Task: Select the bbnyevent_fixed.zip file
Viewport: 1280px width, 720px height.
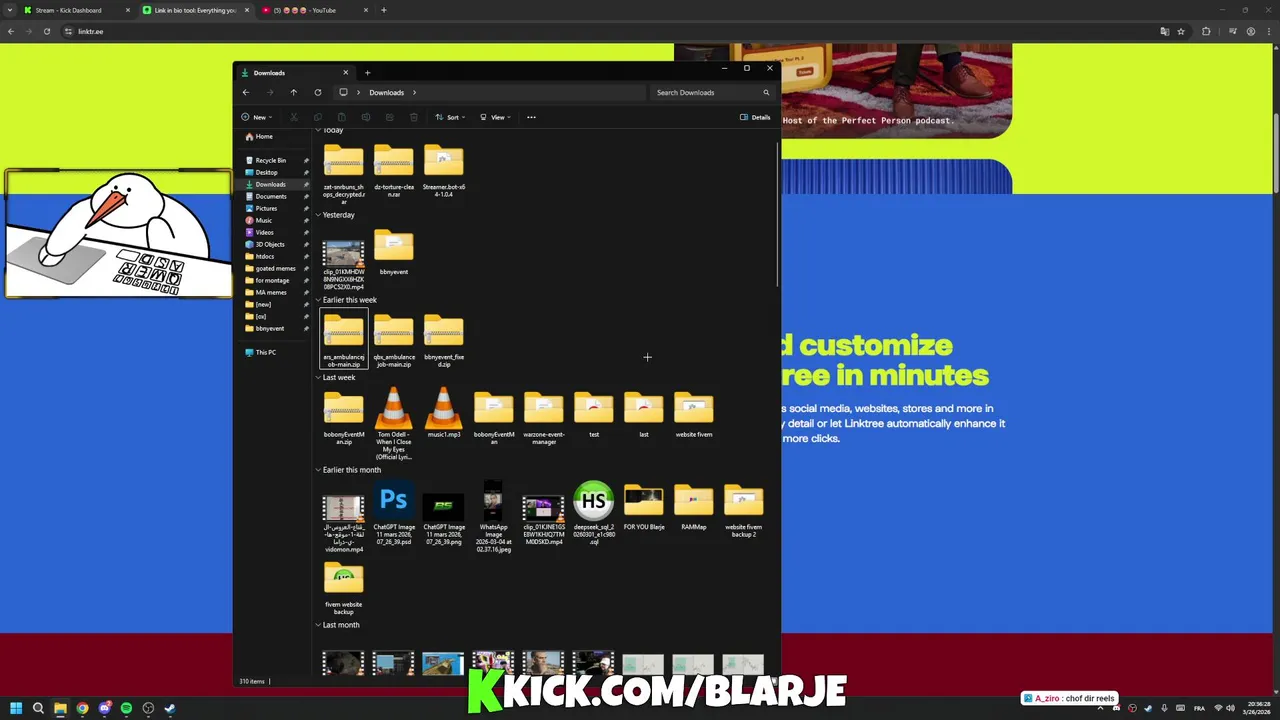Action: pos(443,340)
